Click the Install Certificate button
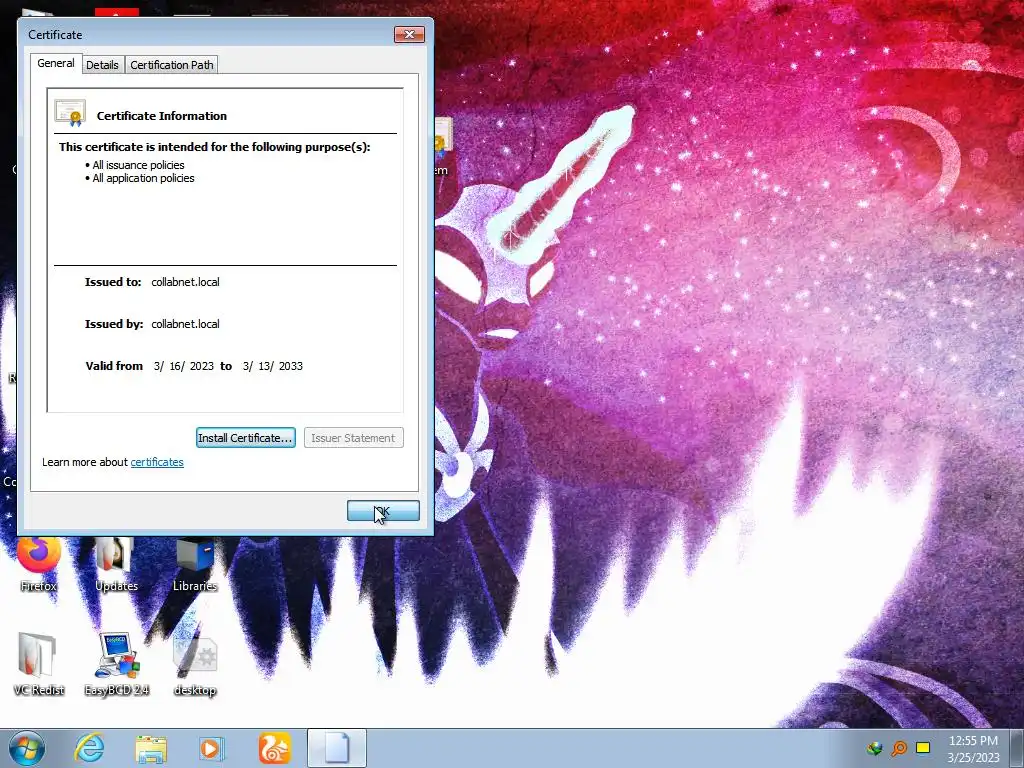Viewport: 1024px width, 768px height. click(x=246, y=438)
